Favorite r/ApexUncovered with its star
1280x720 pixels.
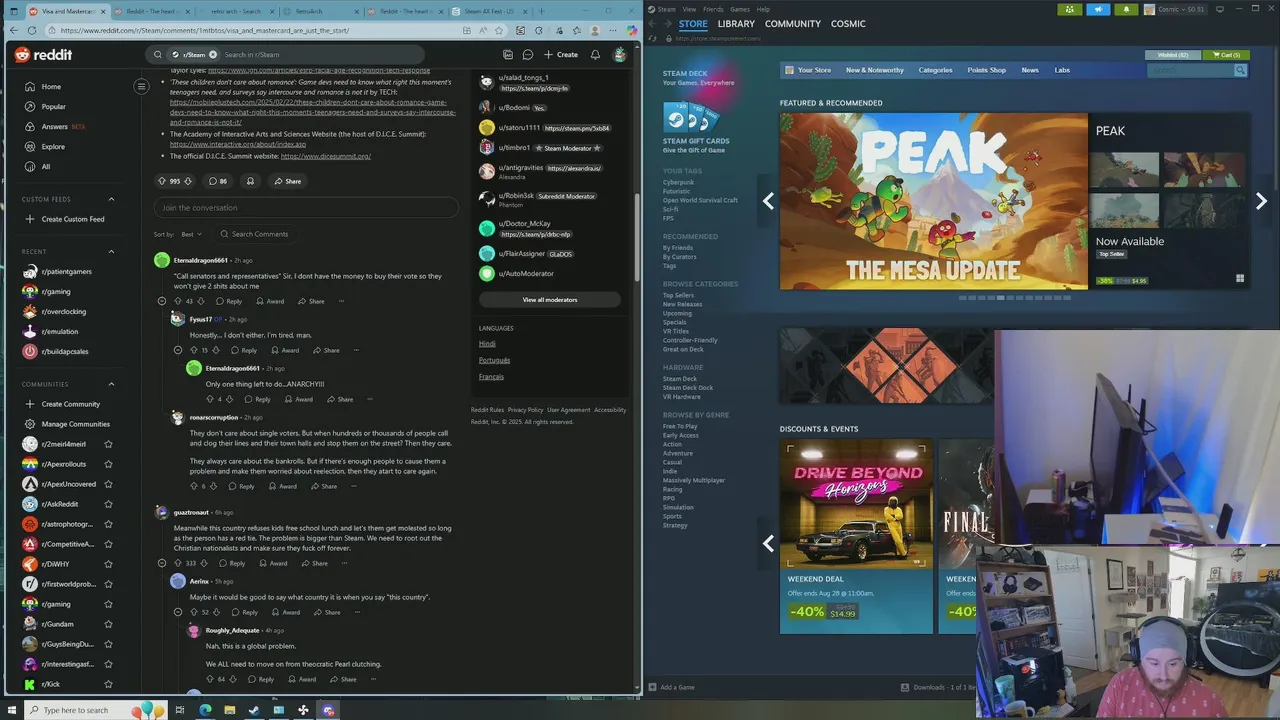pos(108,484)
